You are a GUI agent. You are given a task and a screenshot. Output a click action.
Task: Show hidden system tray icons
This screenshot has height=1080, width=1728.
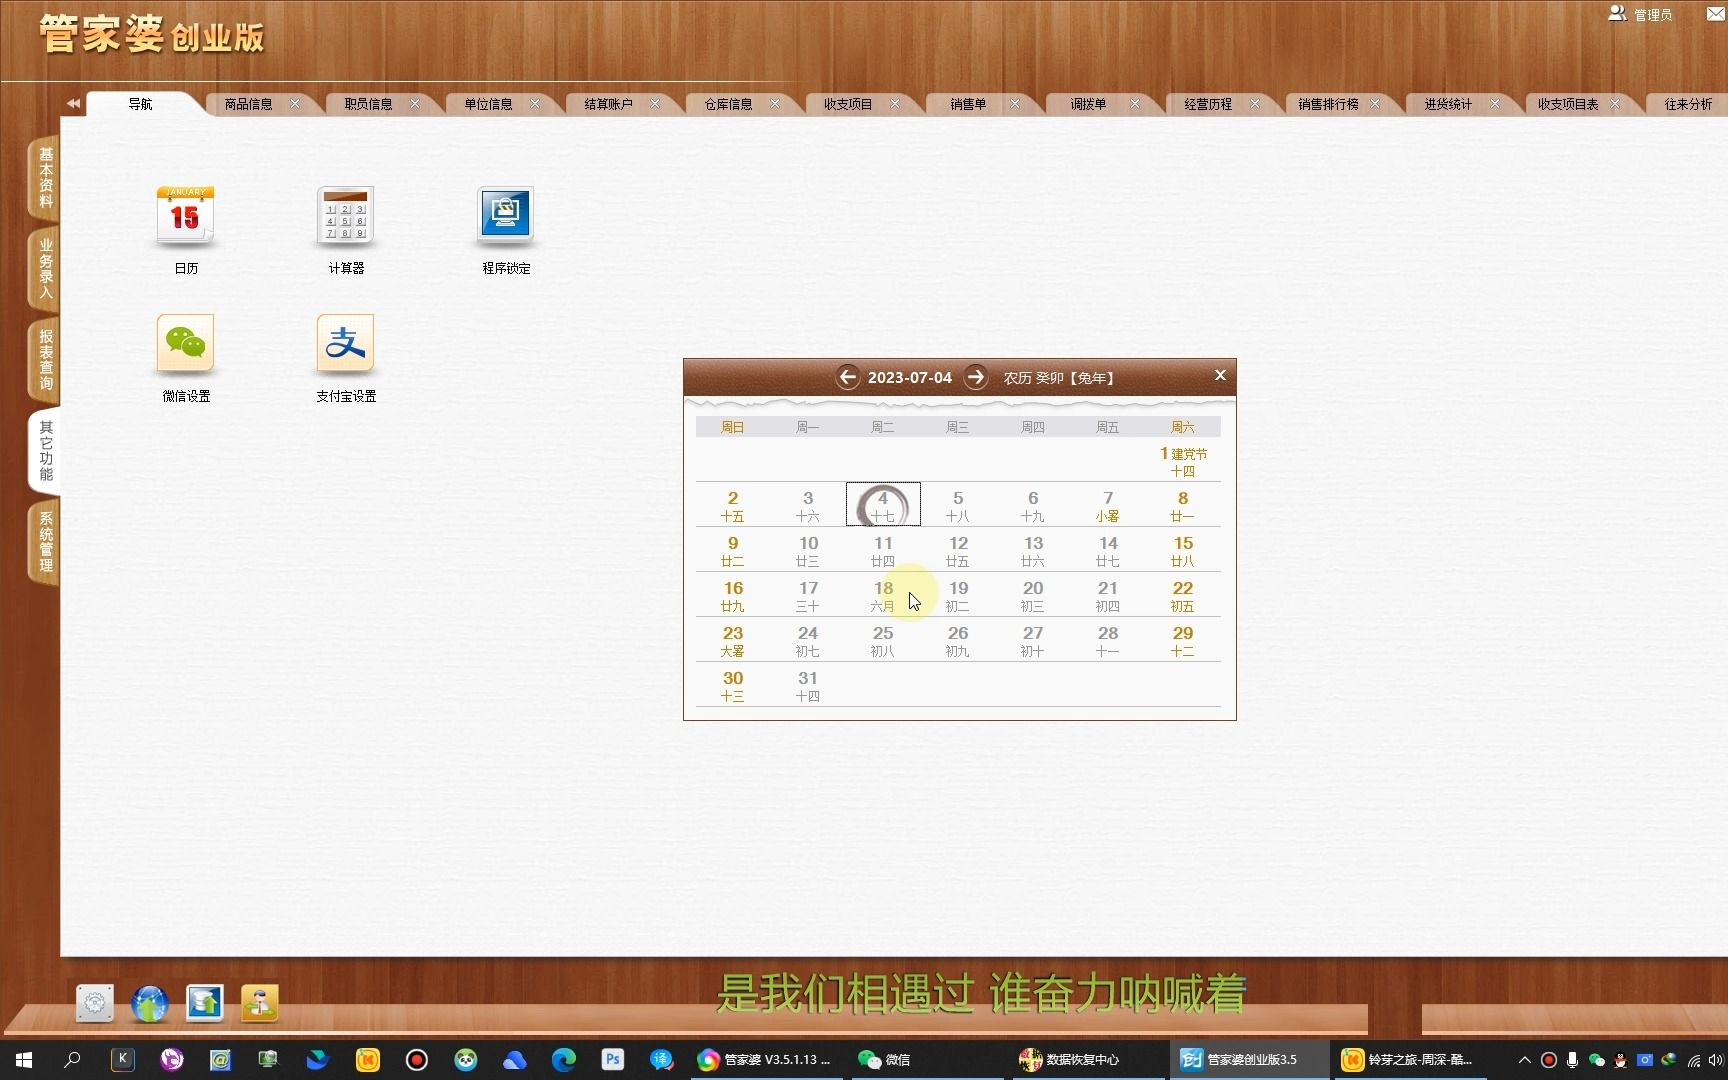tap(1524, 1060)
